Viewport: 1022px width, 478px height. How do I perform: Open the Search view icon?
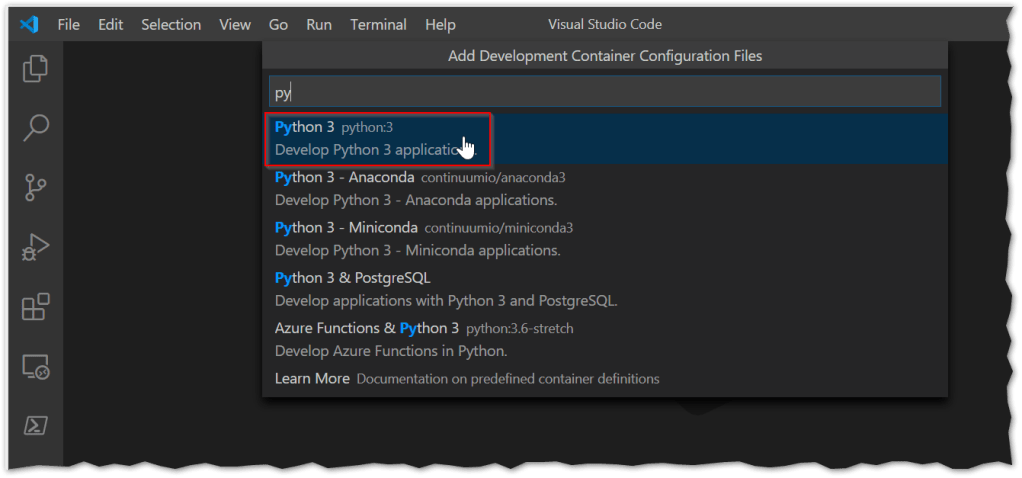[x=36, y=128]
